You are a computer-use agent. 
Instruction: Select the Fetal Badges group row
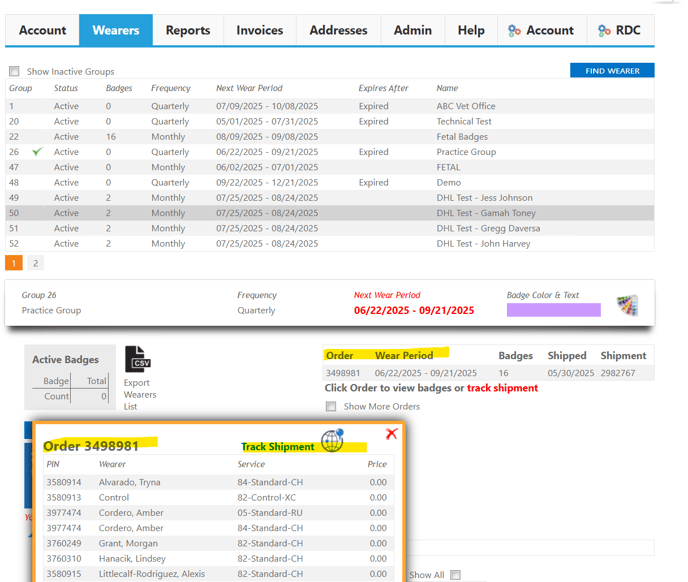(x=330, y=137)
